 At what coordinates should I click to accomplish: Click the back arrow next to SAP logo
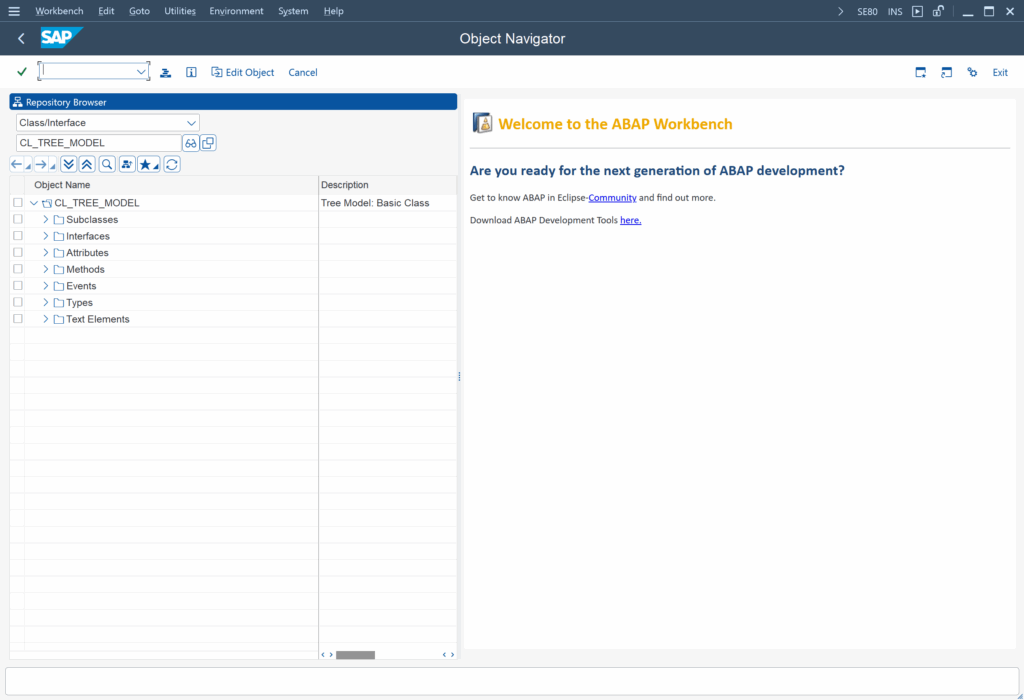pyautogui.click(x=21, y=39)
